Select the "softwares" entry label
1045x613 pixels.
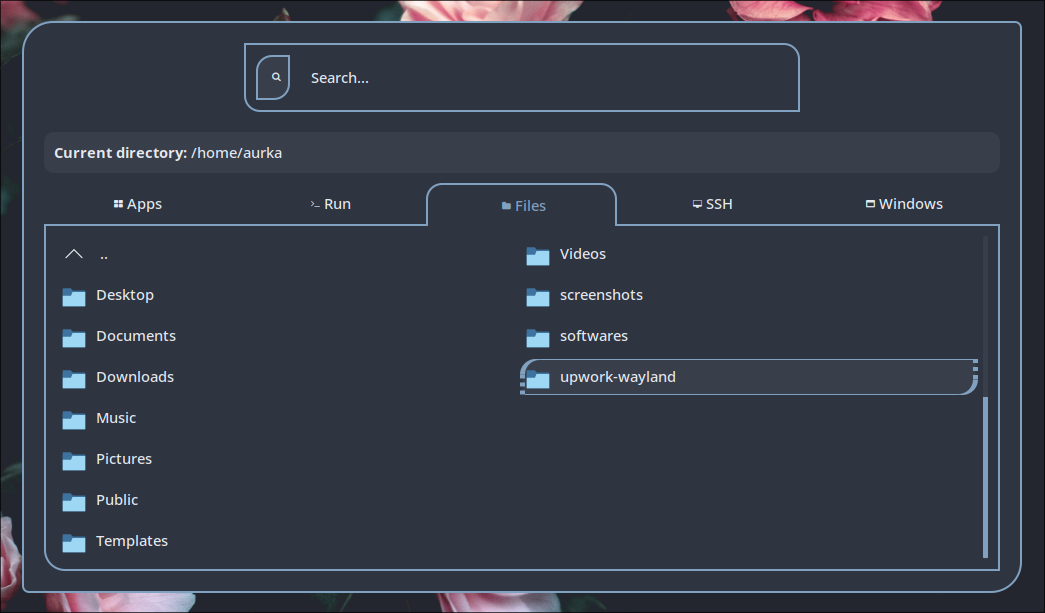(x=594, y=336)
